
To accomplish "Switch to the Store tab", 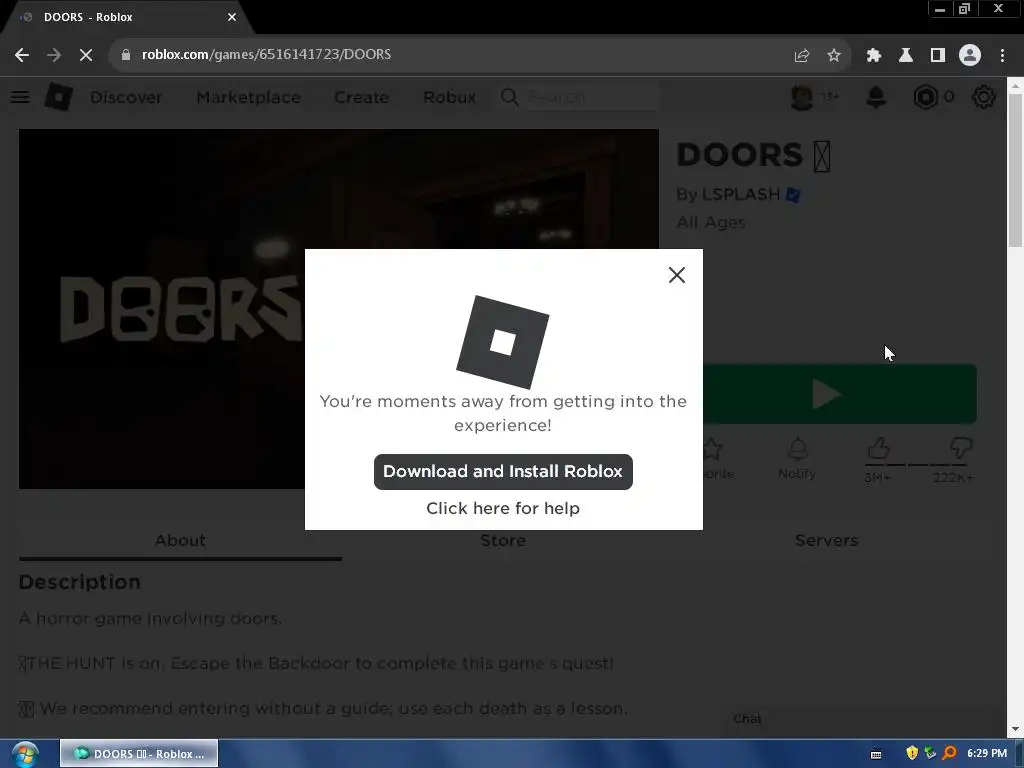I will [x=503, y=541].
